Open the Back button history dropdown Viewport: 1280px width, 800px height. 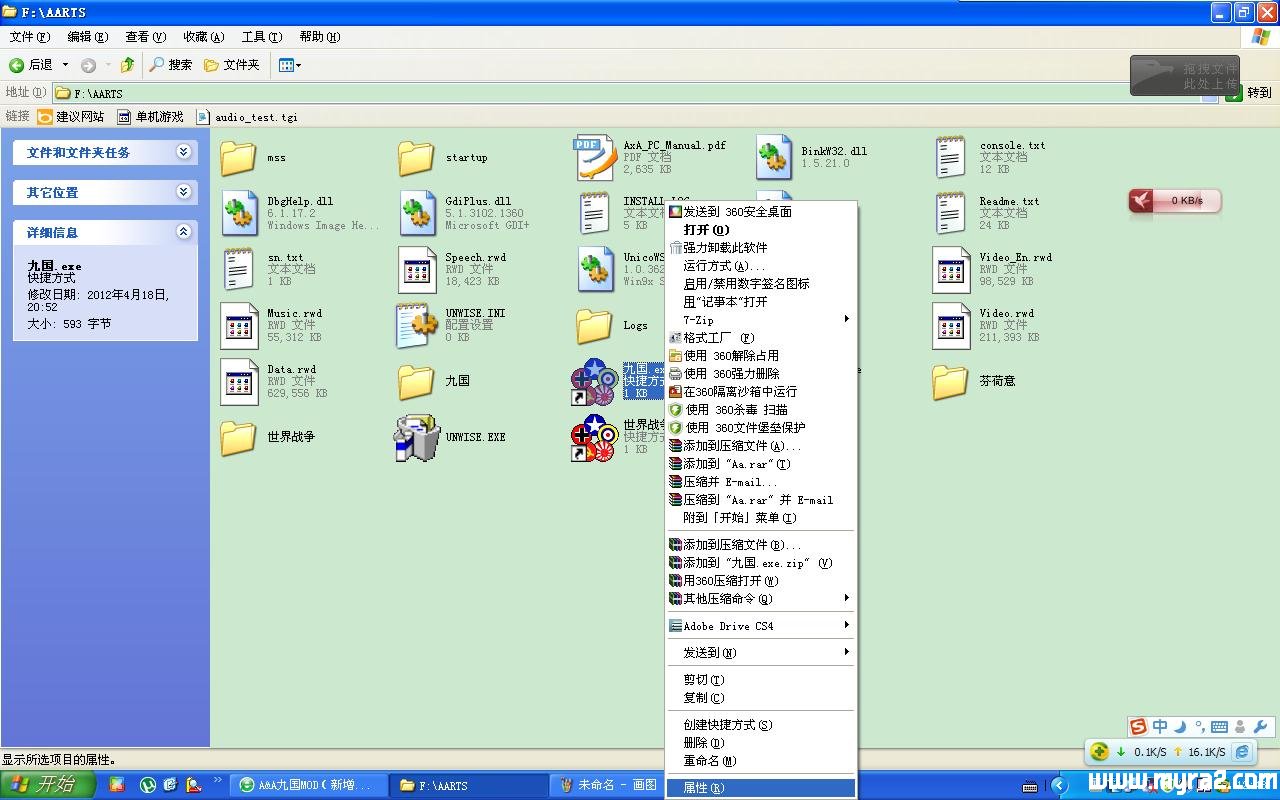[66, 65]
